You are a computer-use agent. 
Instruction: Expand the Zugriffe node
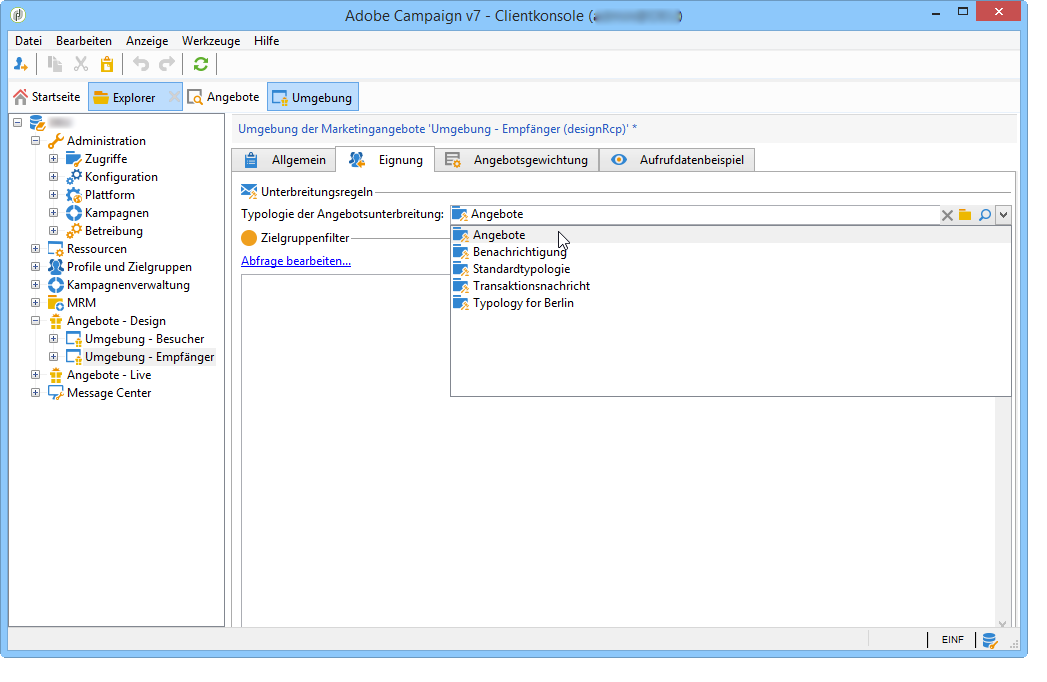click(53, 159)
